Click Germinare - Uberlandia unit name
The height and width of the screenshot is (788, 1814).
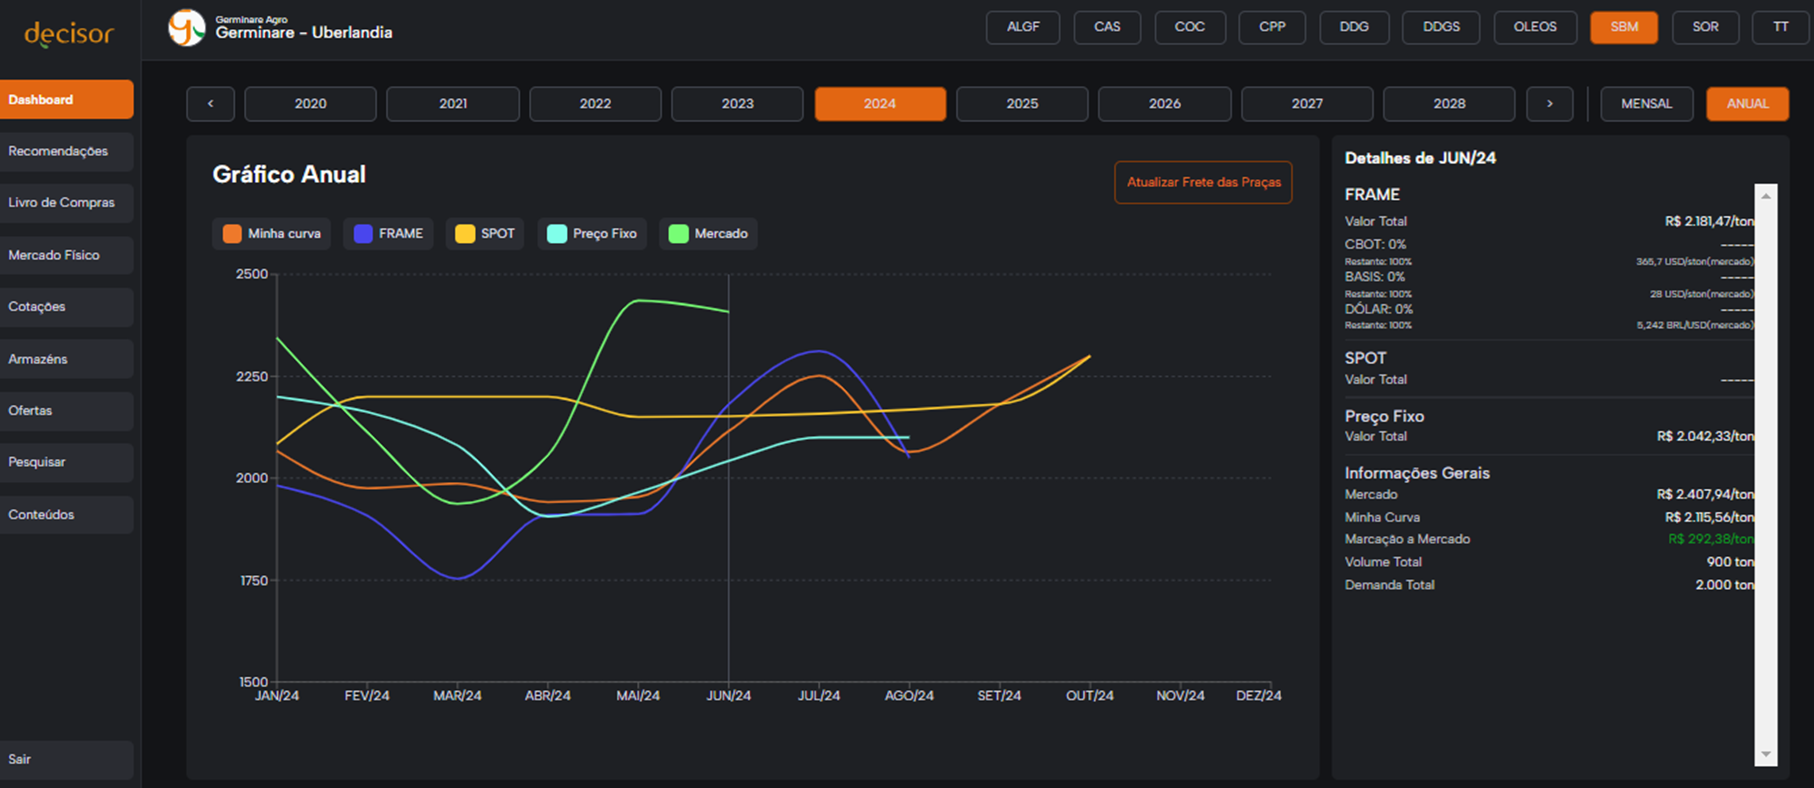304,33
